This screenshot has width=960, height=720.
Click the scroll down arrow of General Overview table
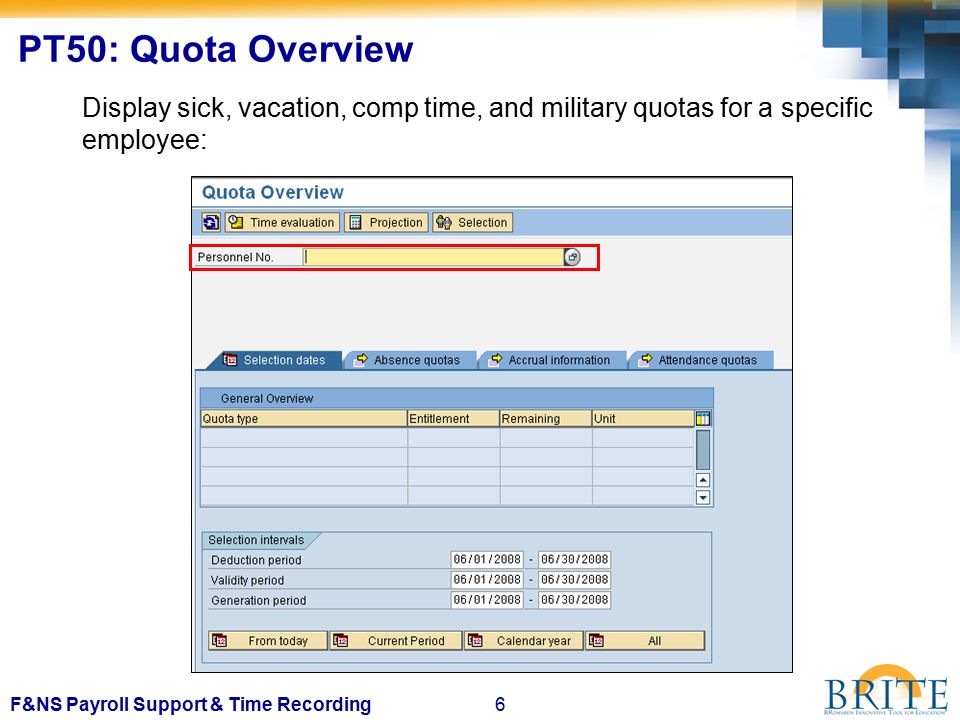point(703,498)
